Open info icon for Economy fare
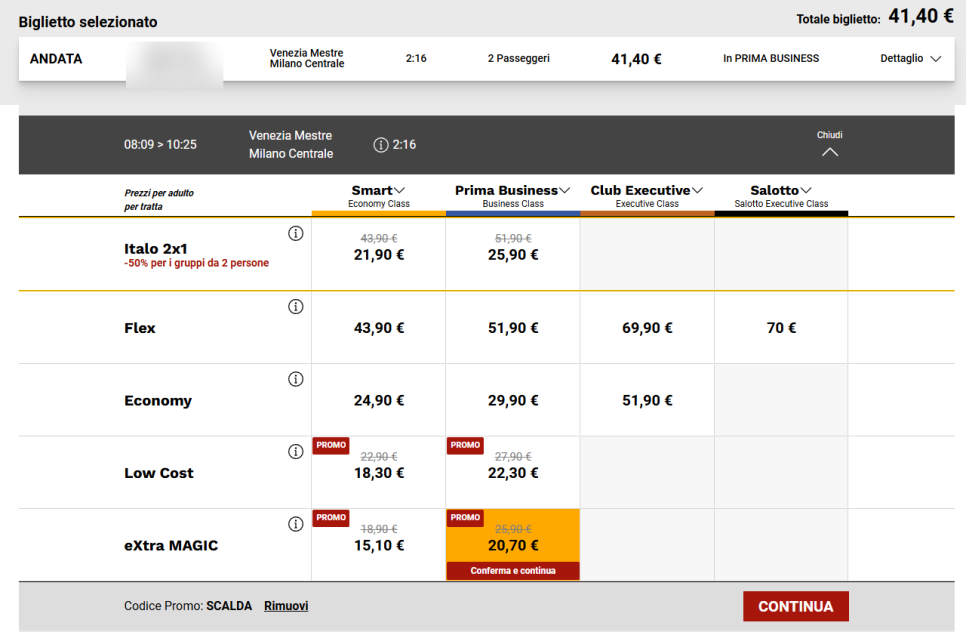Image resolution: width=966 pixels, height=632 pixels. click(296, 379)
